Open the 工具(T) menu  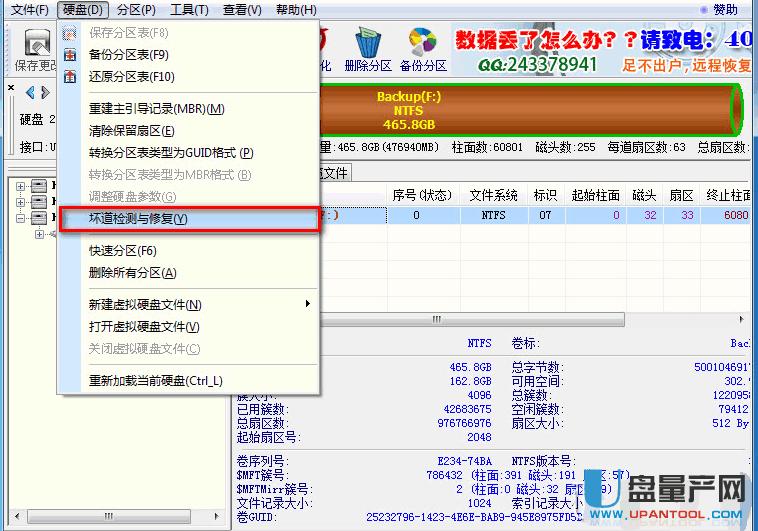tap(189, 10)
